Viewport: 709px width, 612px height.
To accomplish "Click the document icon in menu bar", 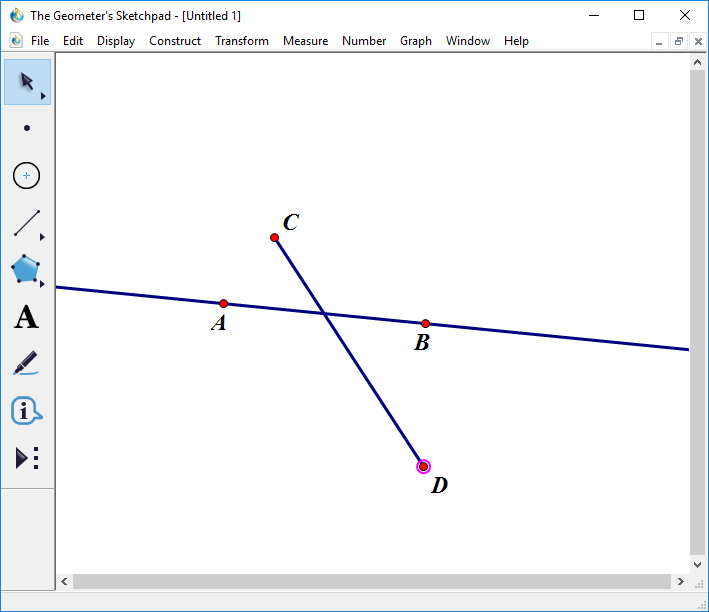I will 16,41.
